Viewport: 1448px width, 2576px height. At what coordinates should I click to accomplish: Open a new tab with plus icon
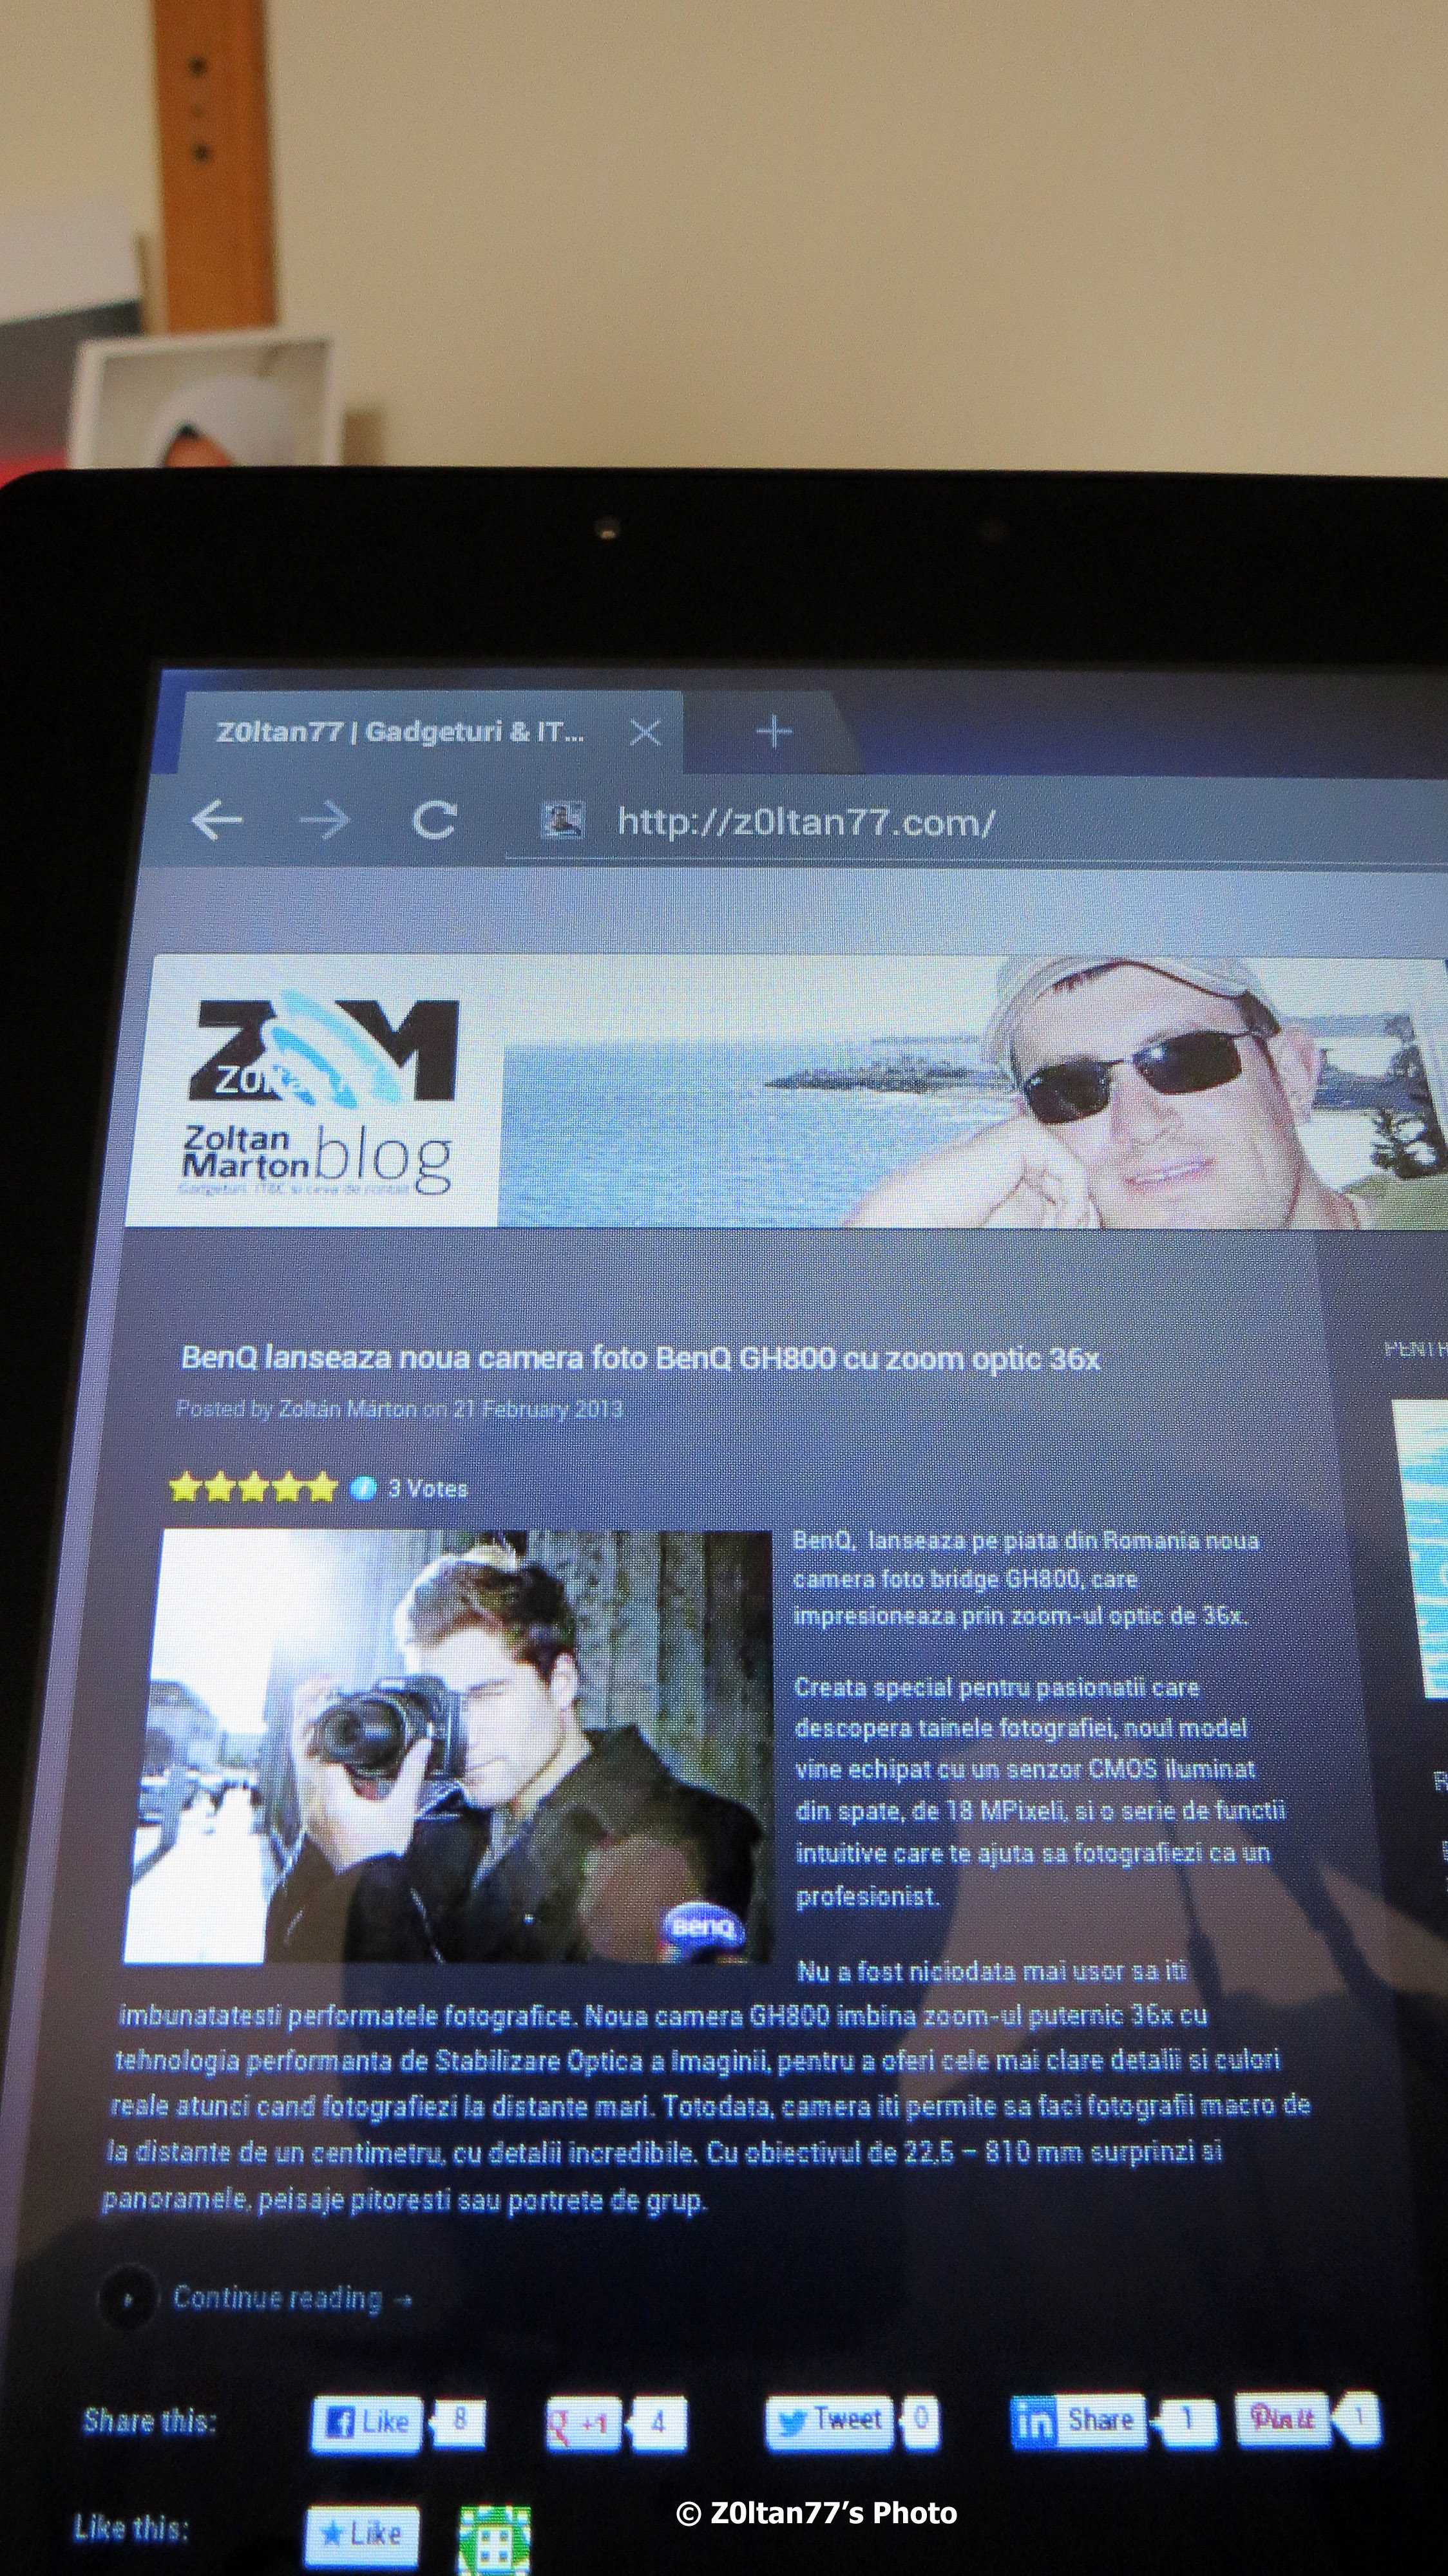(x=773, y=732)
